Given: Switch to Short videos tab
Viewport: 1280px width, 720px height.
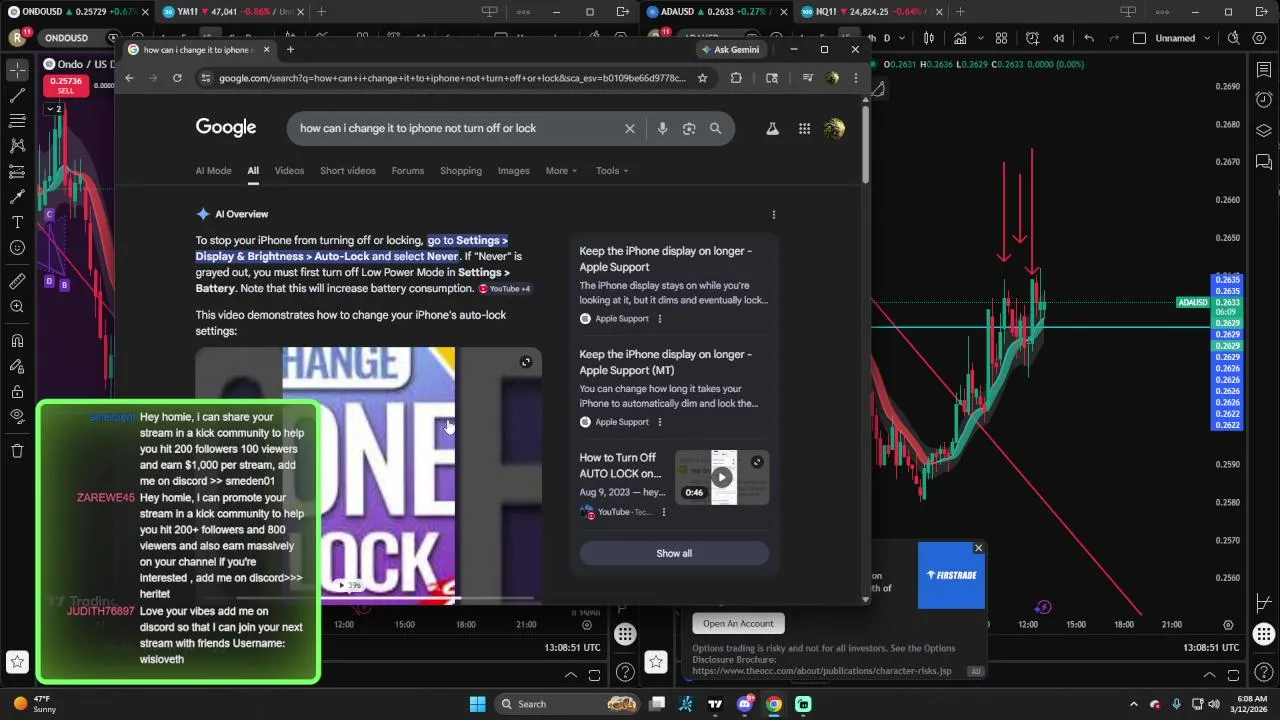Looking at the screenshot, I should tap(348, 171).
